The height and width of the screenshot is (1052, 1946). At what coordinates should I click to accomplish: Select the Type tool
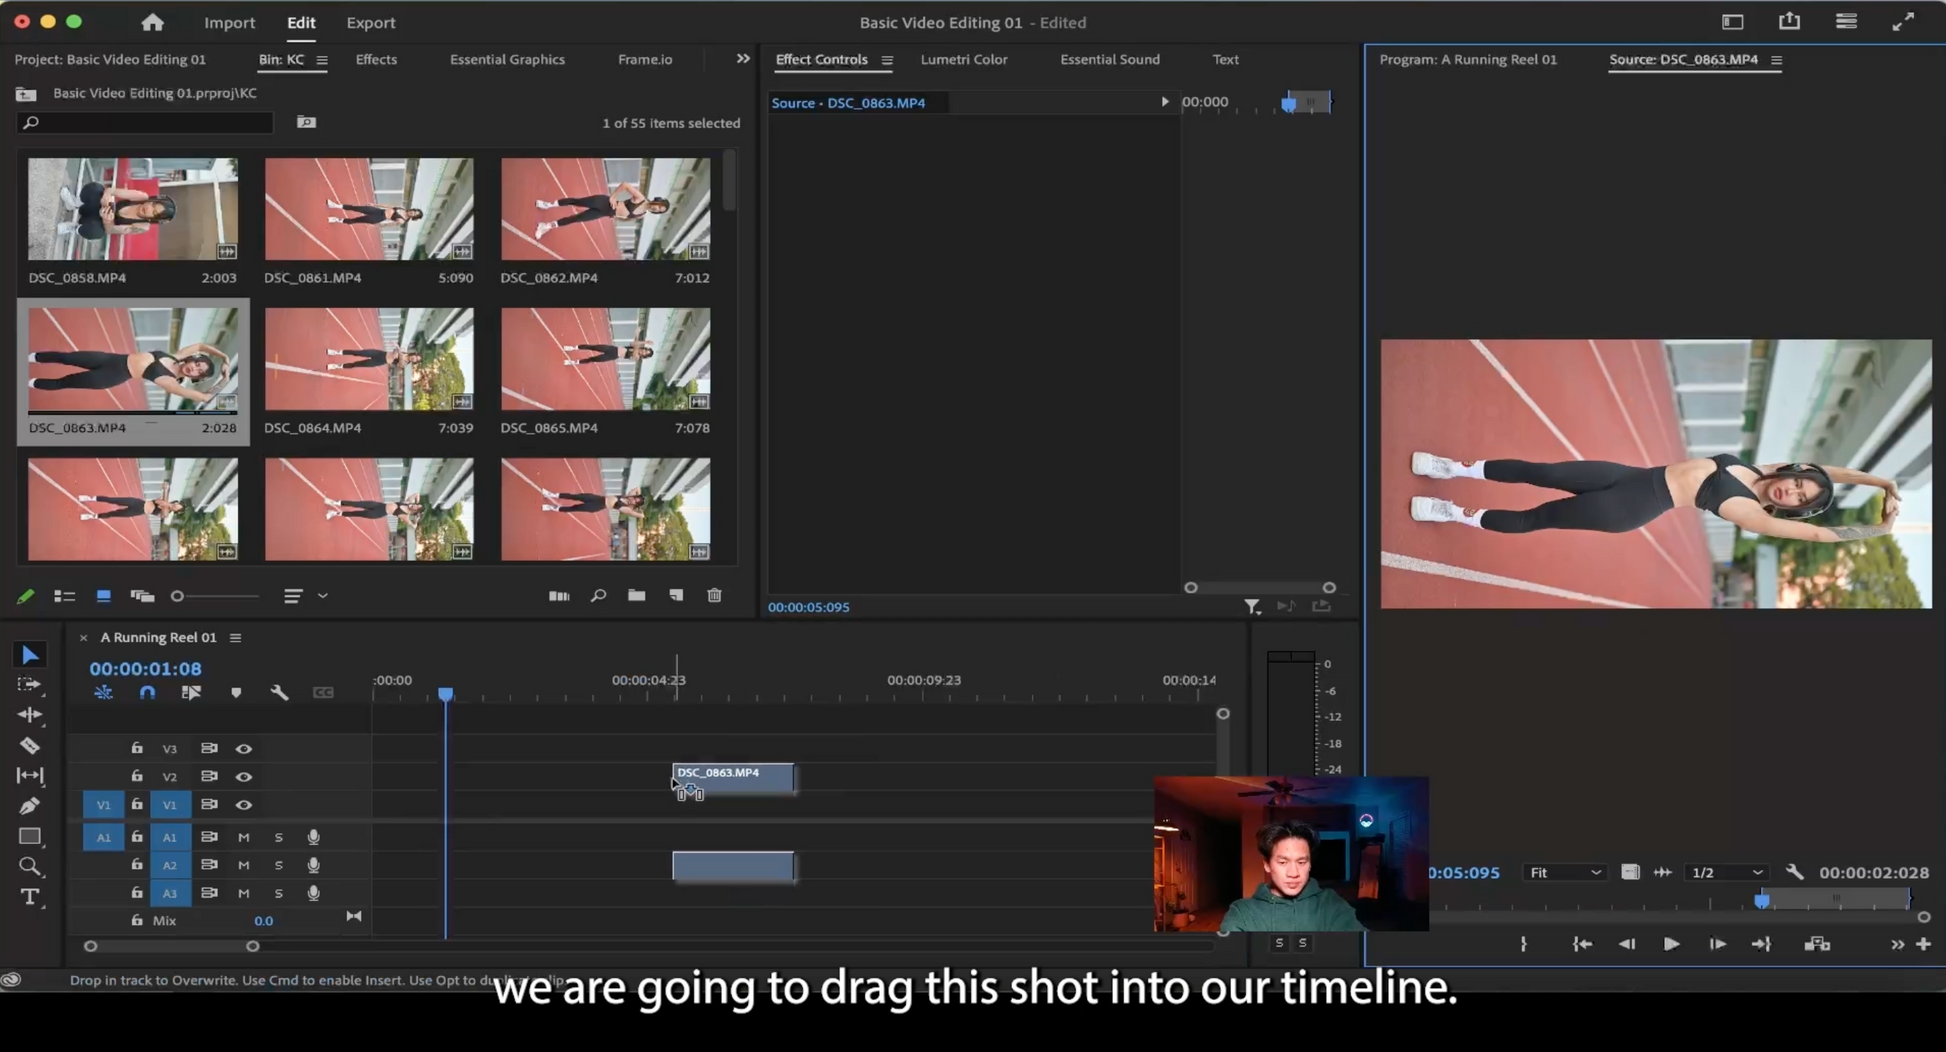click(30, 897)
